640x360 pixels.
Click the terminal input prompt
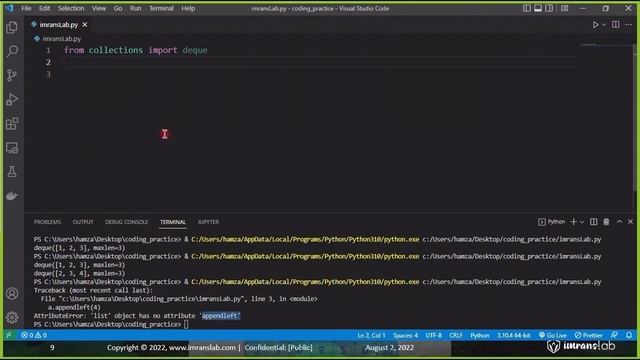pos(186,324)
